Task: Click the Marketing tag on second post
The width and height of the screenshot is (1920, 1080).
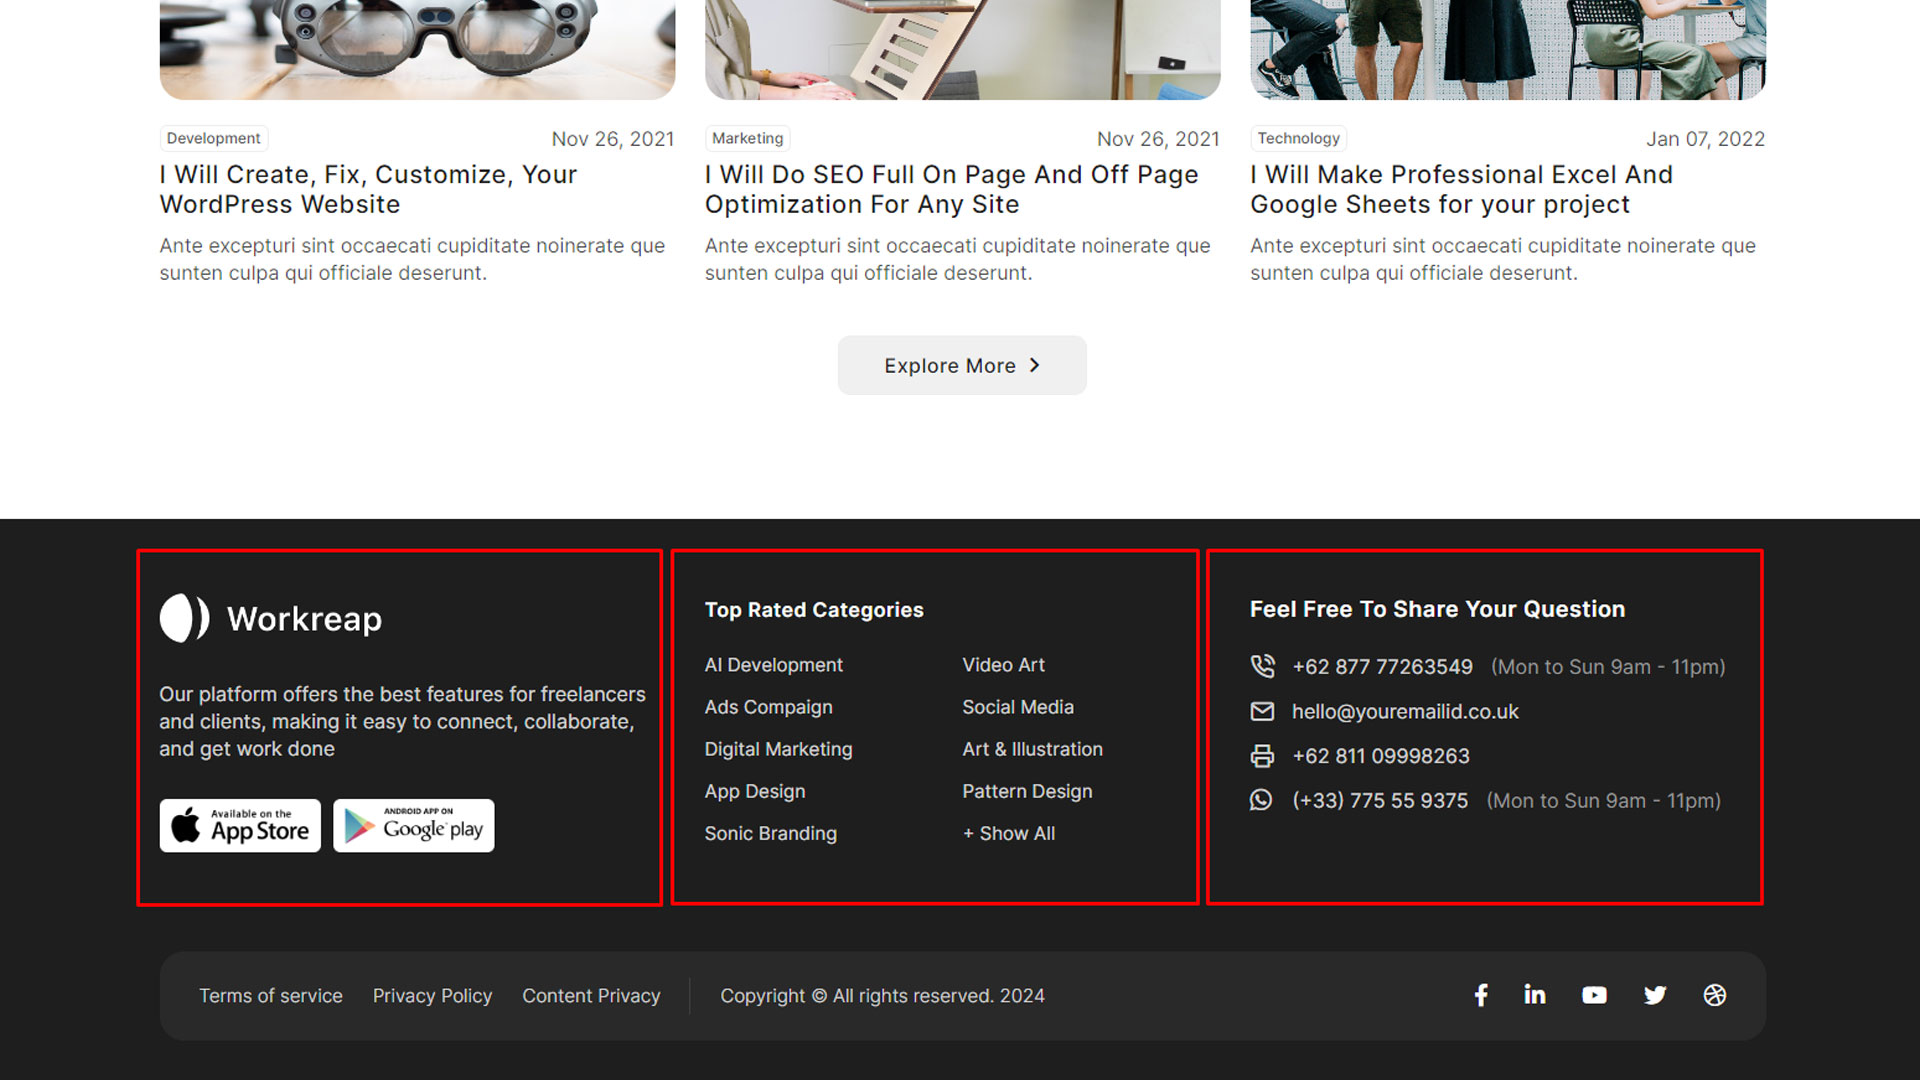Action: (747, 138)
